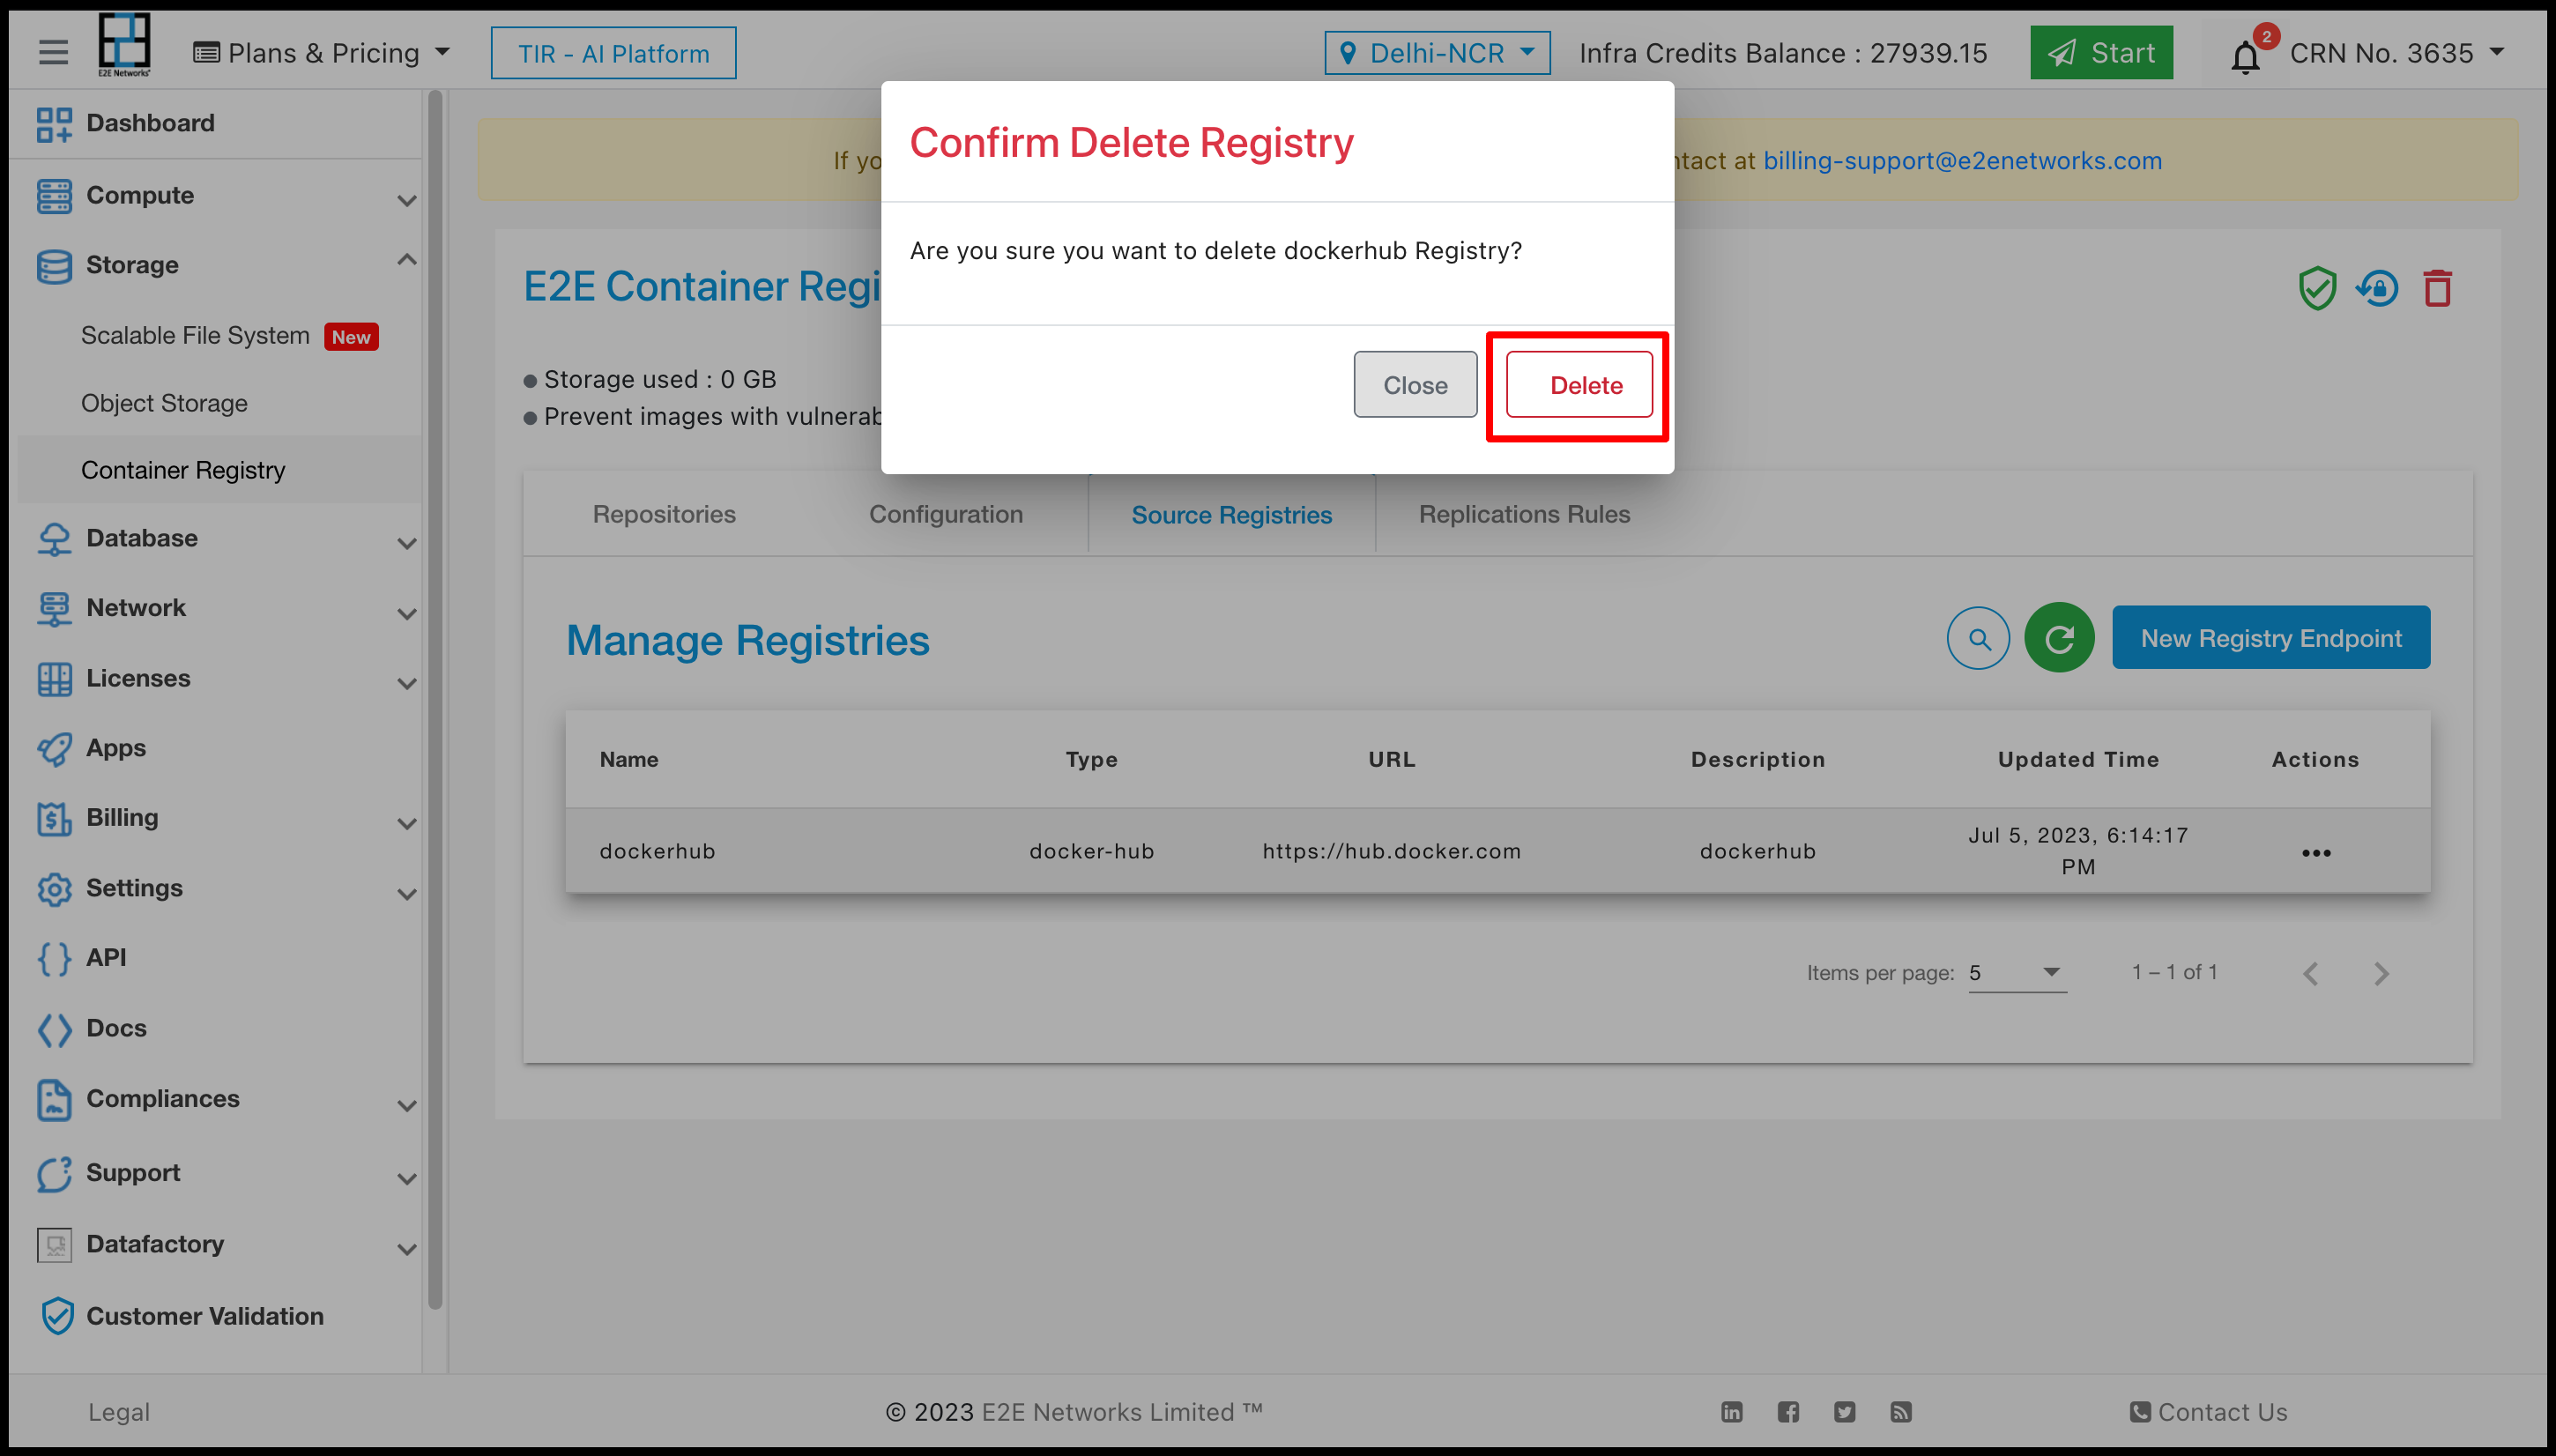Click the Database sidebar icon

[54, 539]
